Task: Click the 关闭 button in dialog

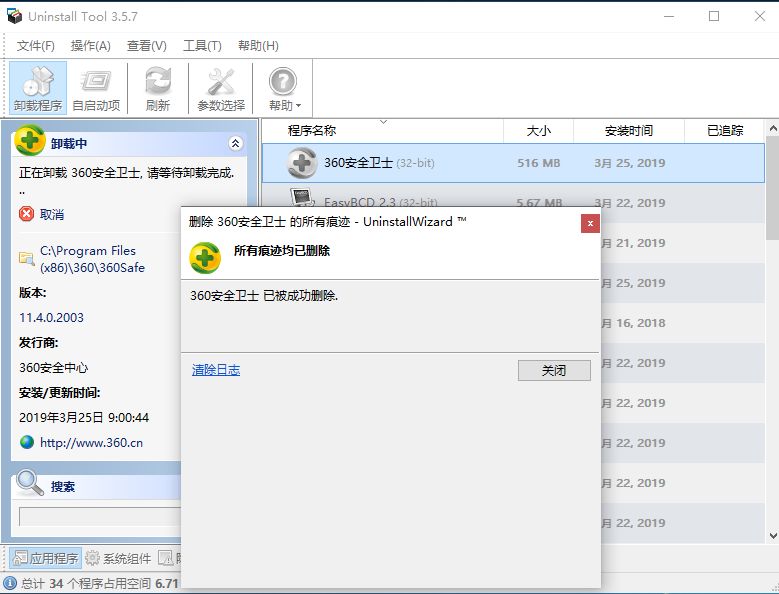Action: 554,371
